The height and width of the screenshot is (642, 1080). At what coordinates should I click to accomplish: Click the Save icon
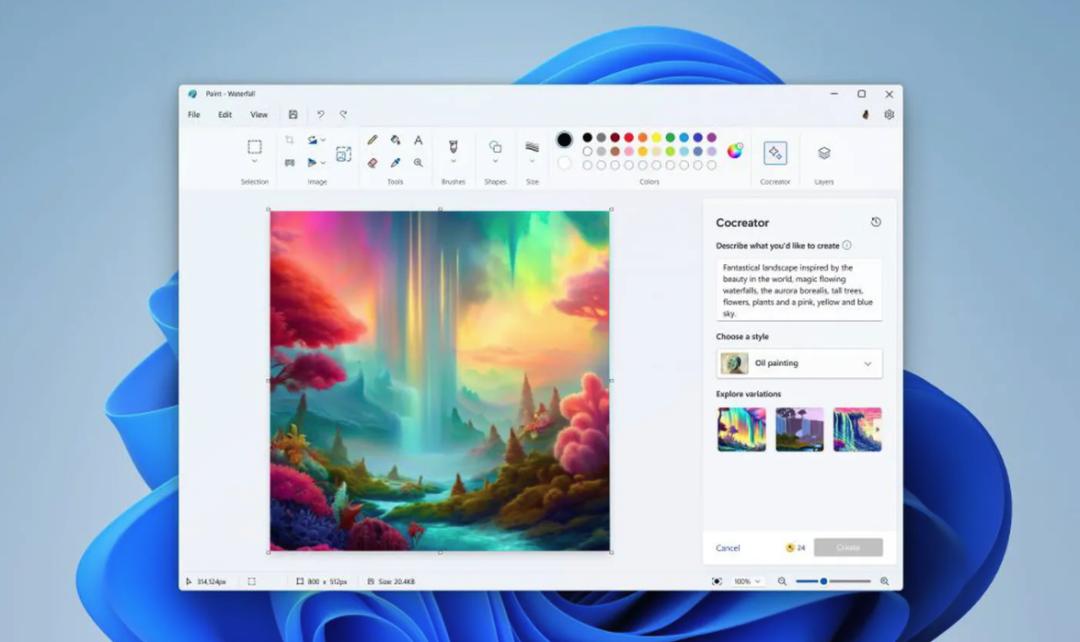293,114
